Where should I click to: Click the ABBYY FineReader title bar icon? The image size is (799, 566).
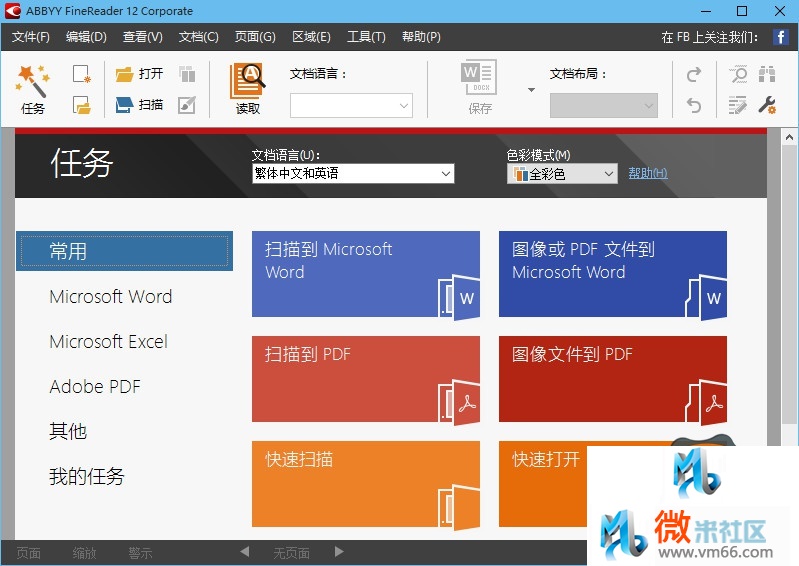[x=12, y=11]
